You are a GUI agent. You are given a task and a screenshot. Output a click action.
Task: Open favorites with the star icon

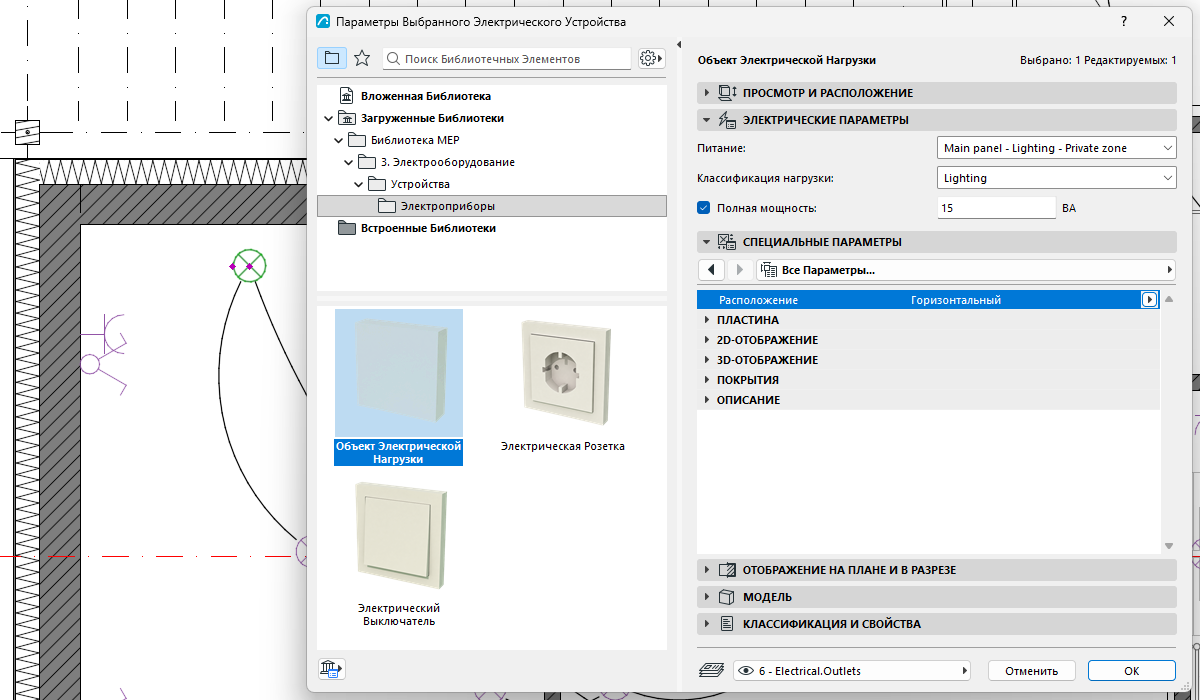362,58
